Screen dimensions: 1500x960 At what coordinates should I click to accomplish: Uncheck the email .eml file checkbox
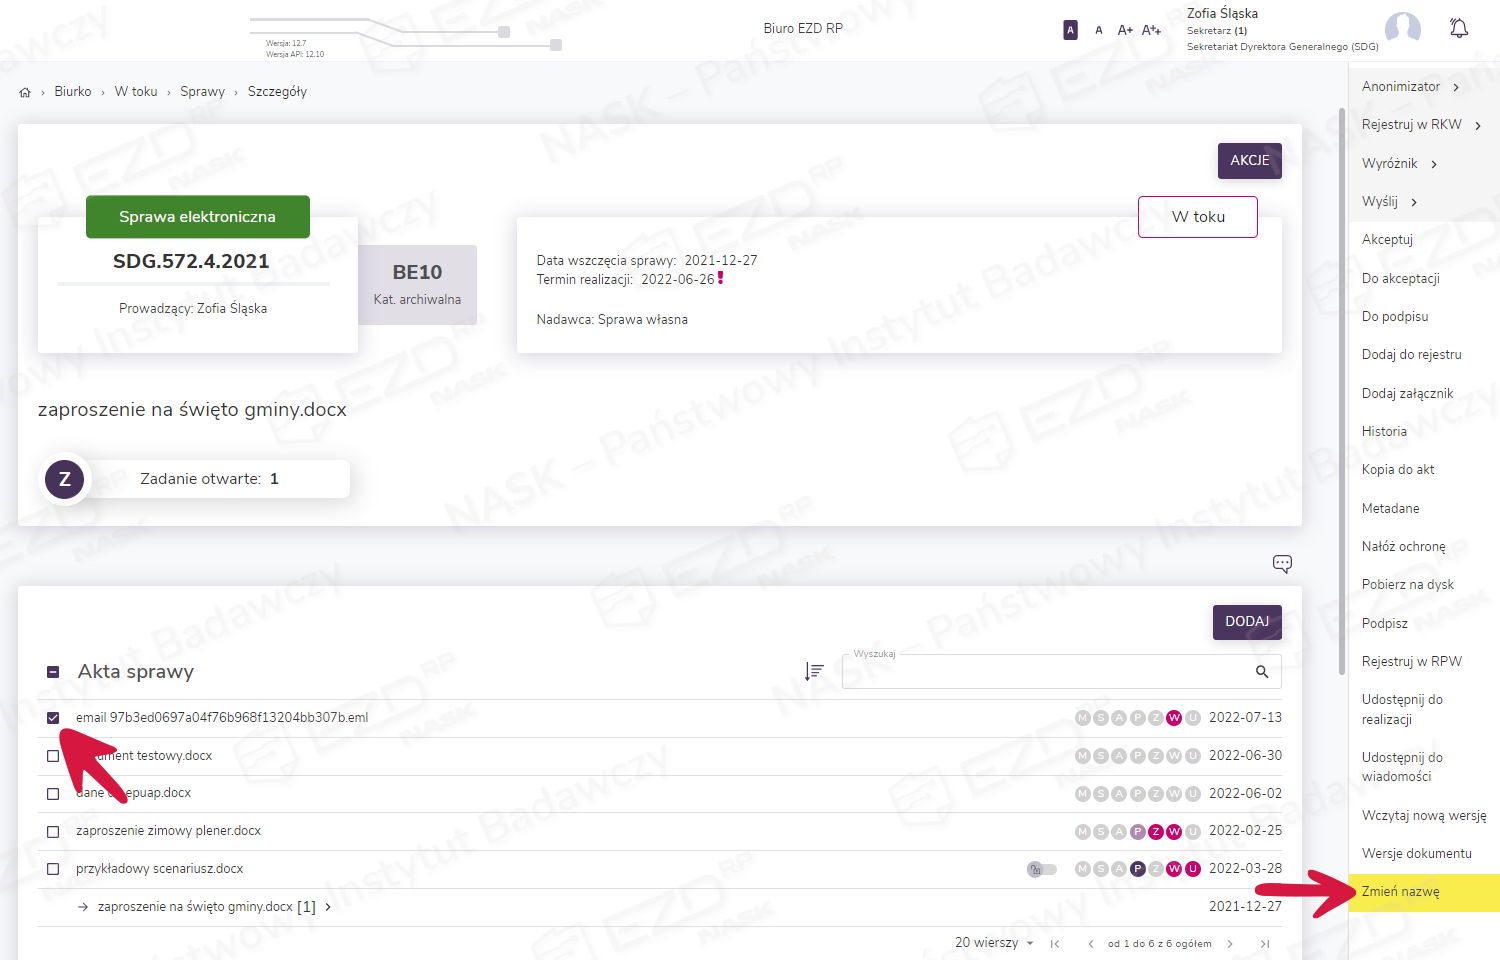53,718
